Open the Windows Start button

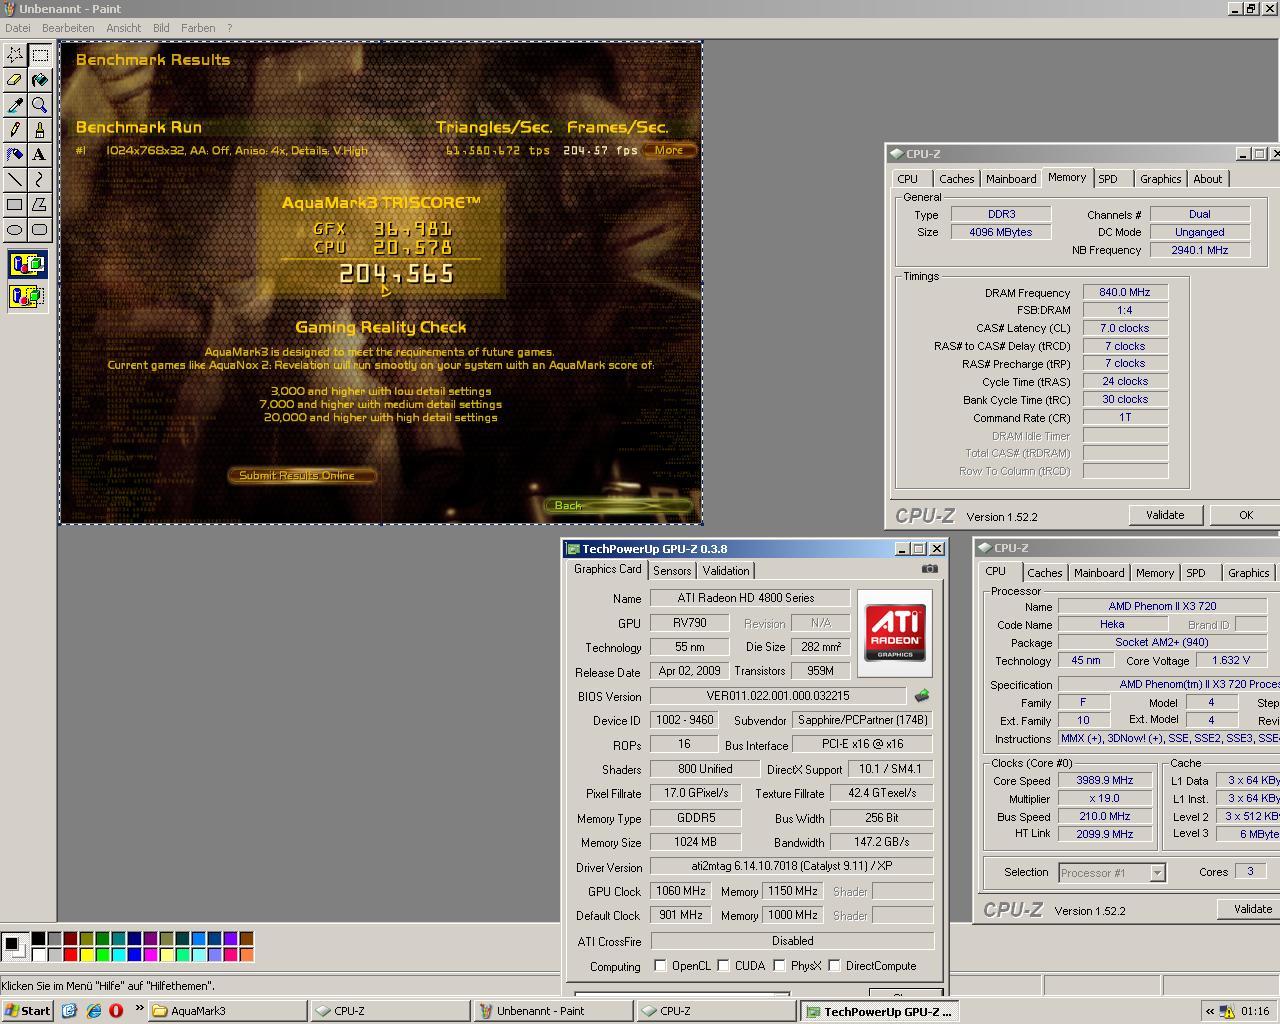click(28, 1011)
